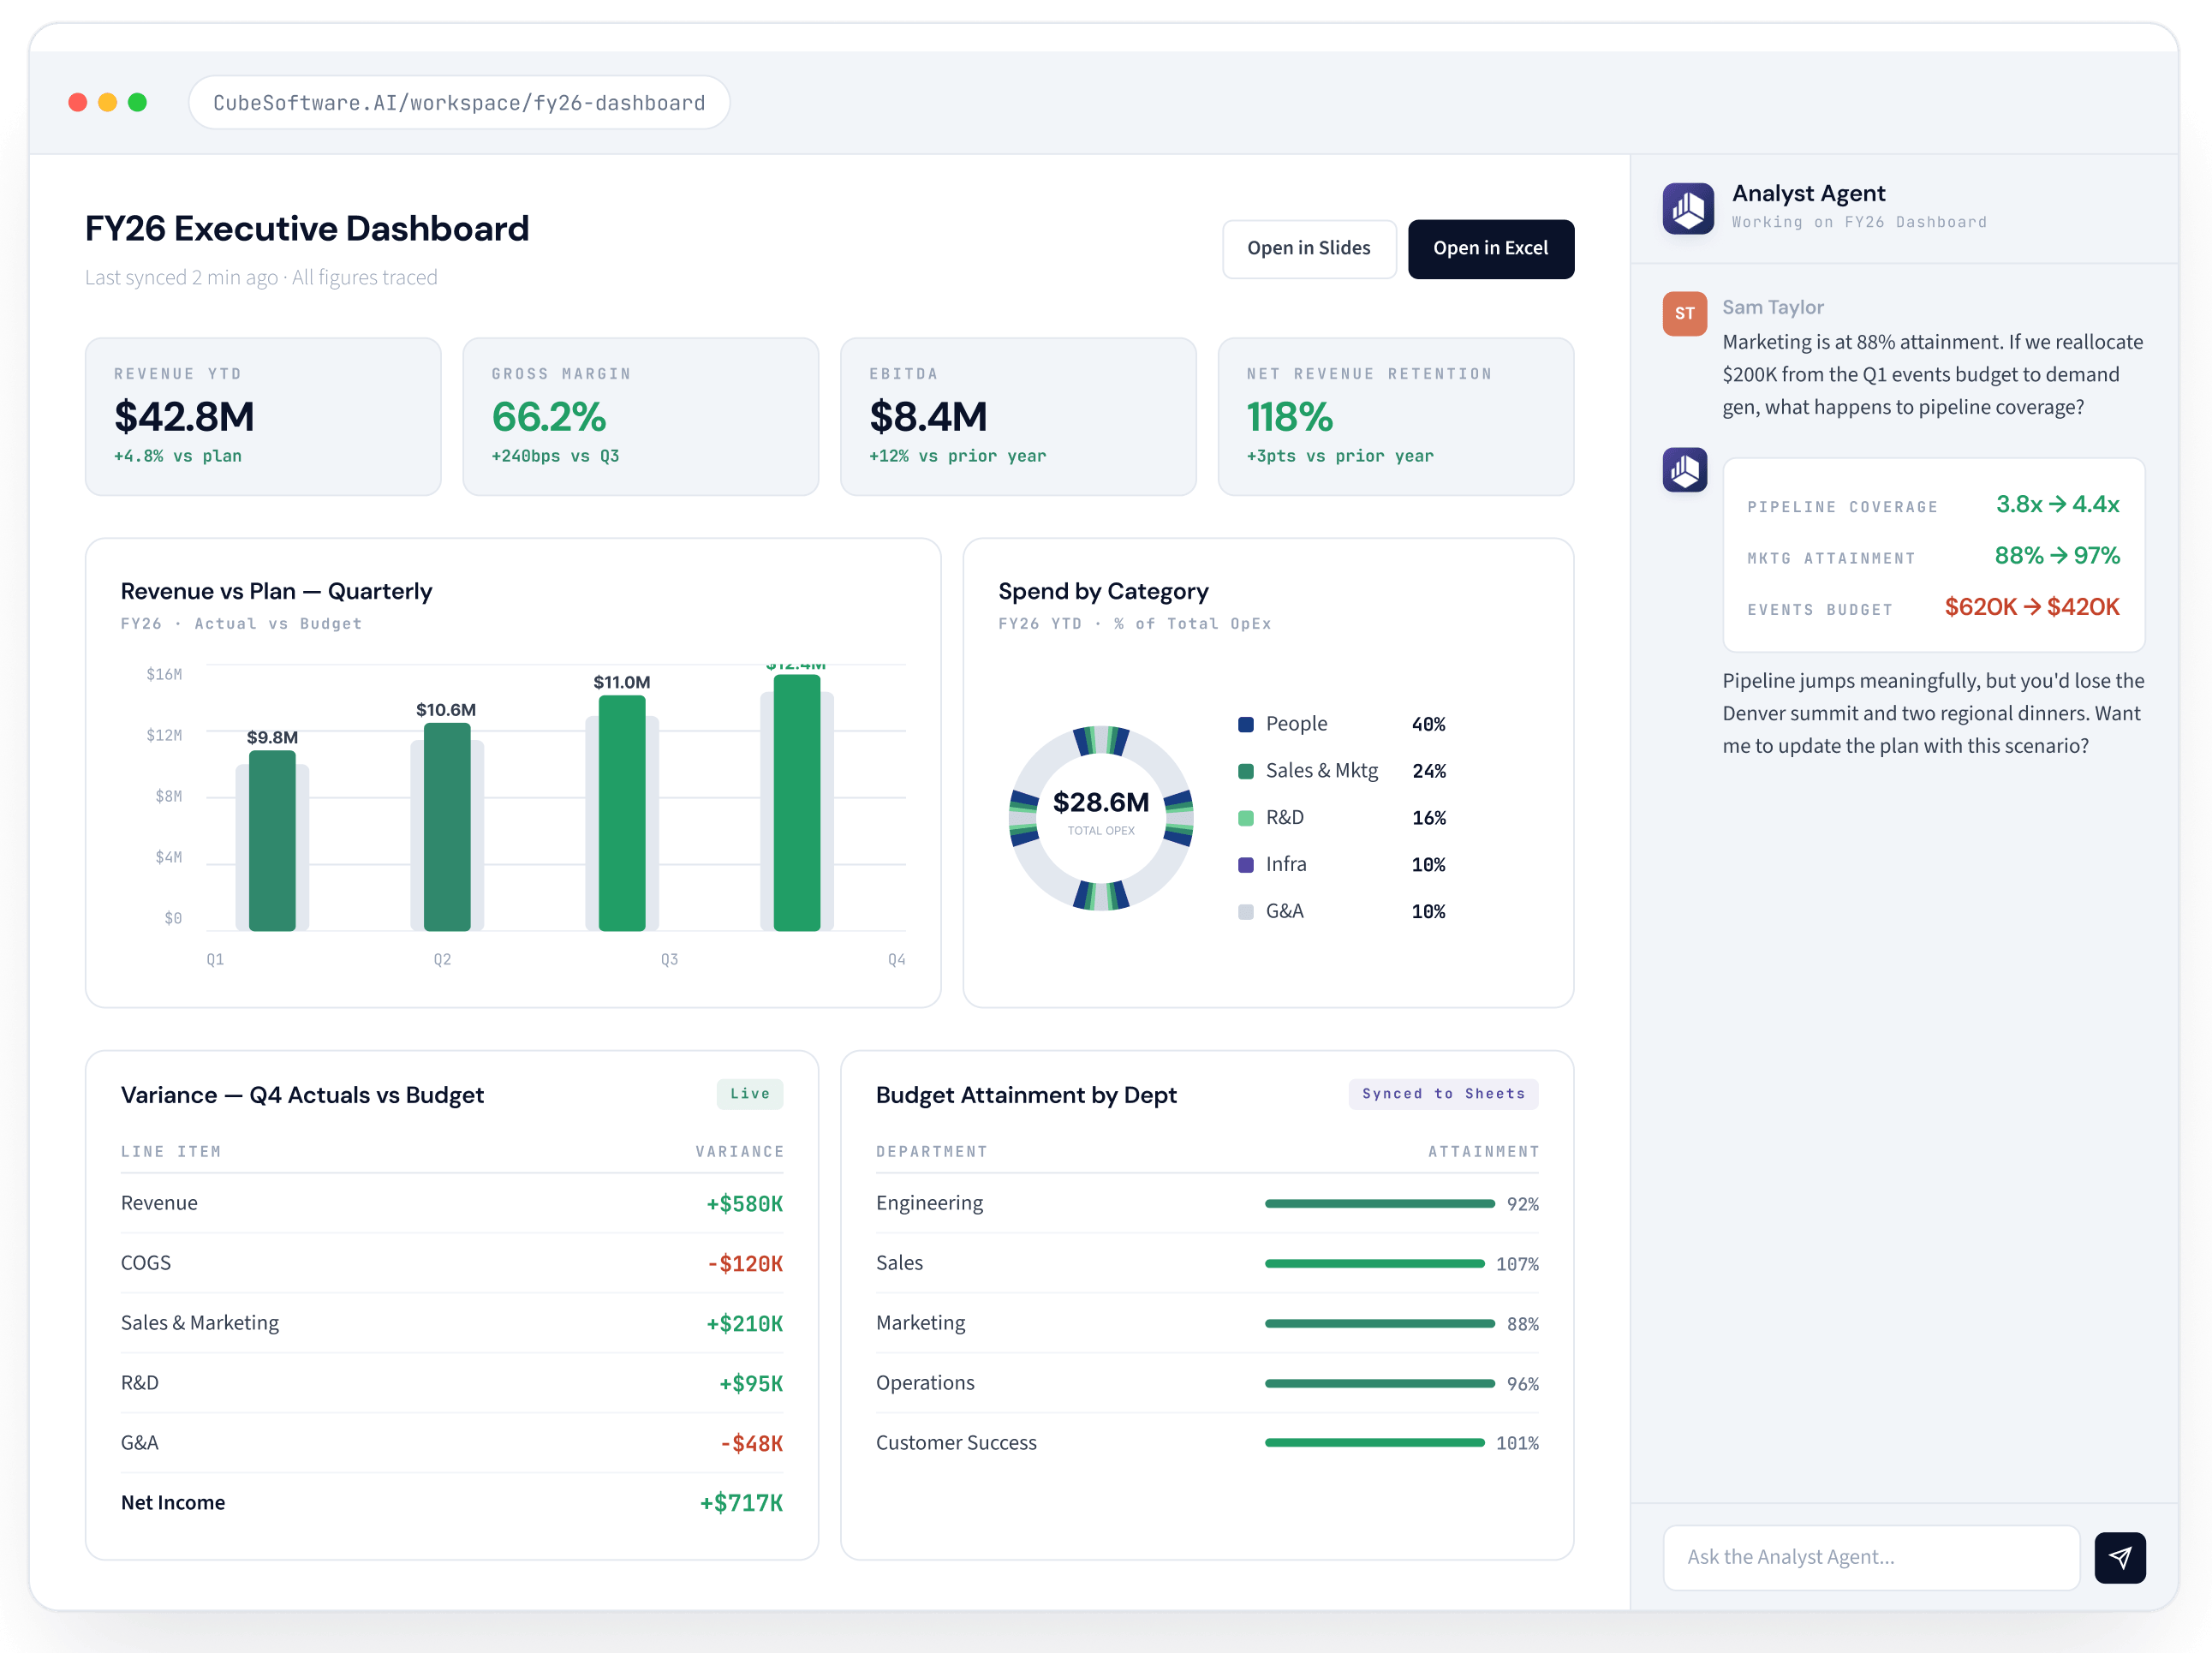
Task: Click the yellow minimize window dot
Action: (107, 102)
